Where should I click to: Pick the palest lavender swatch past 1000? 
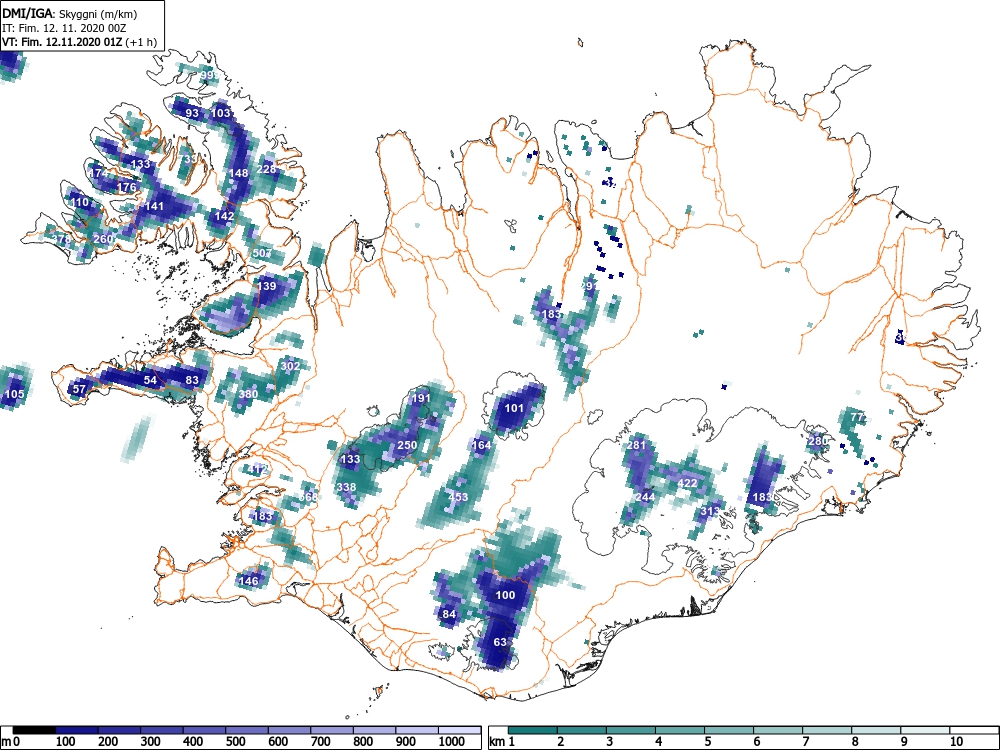[460, 730]
